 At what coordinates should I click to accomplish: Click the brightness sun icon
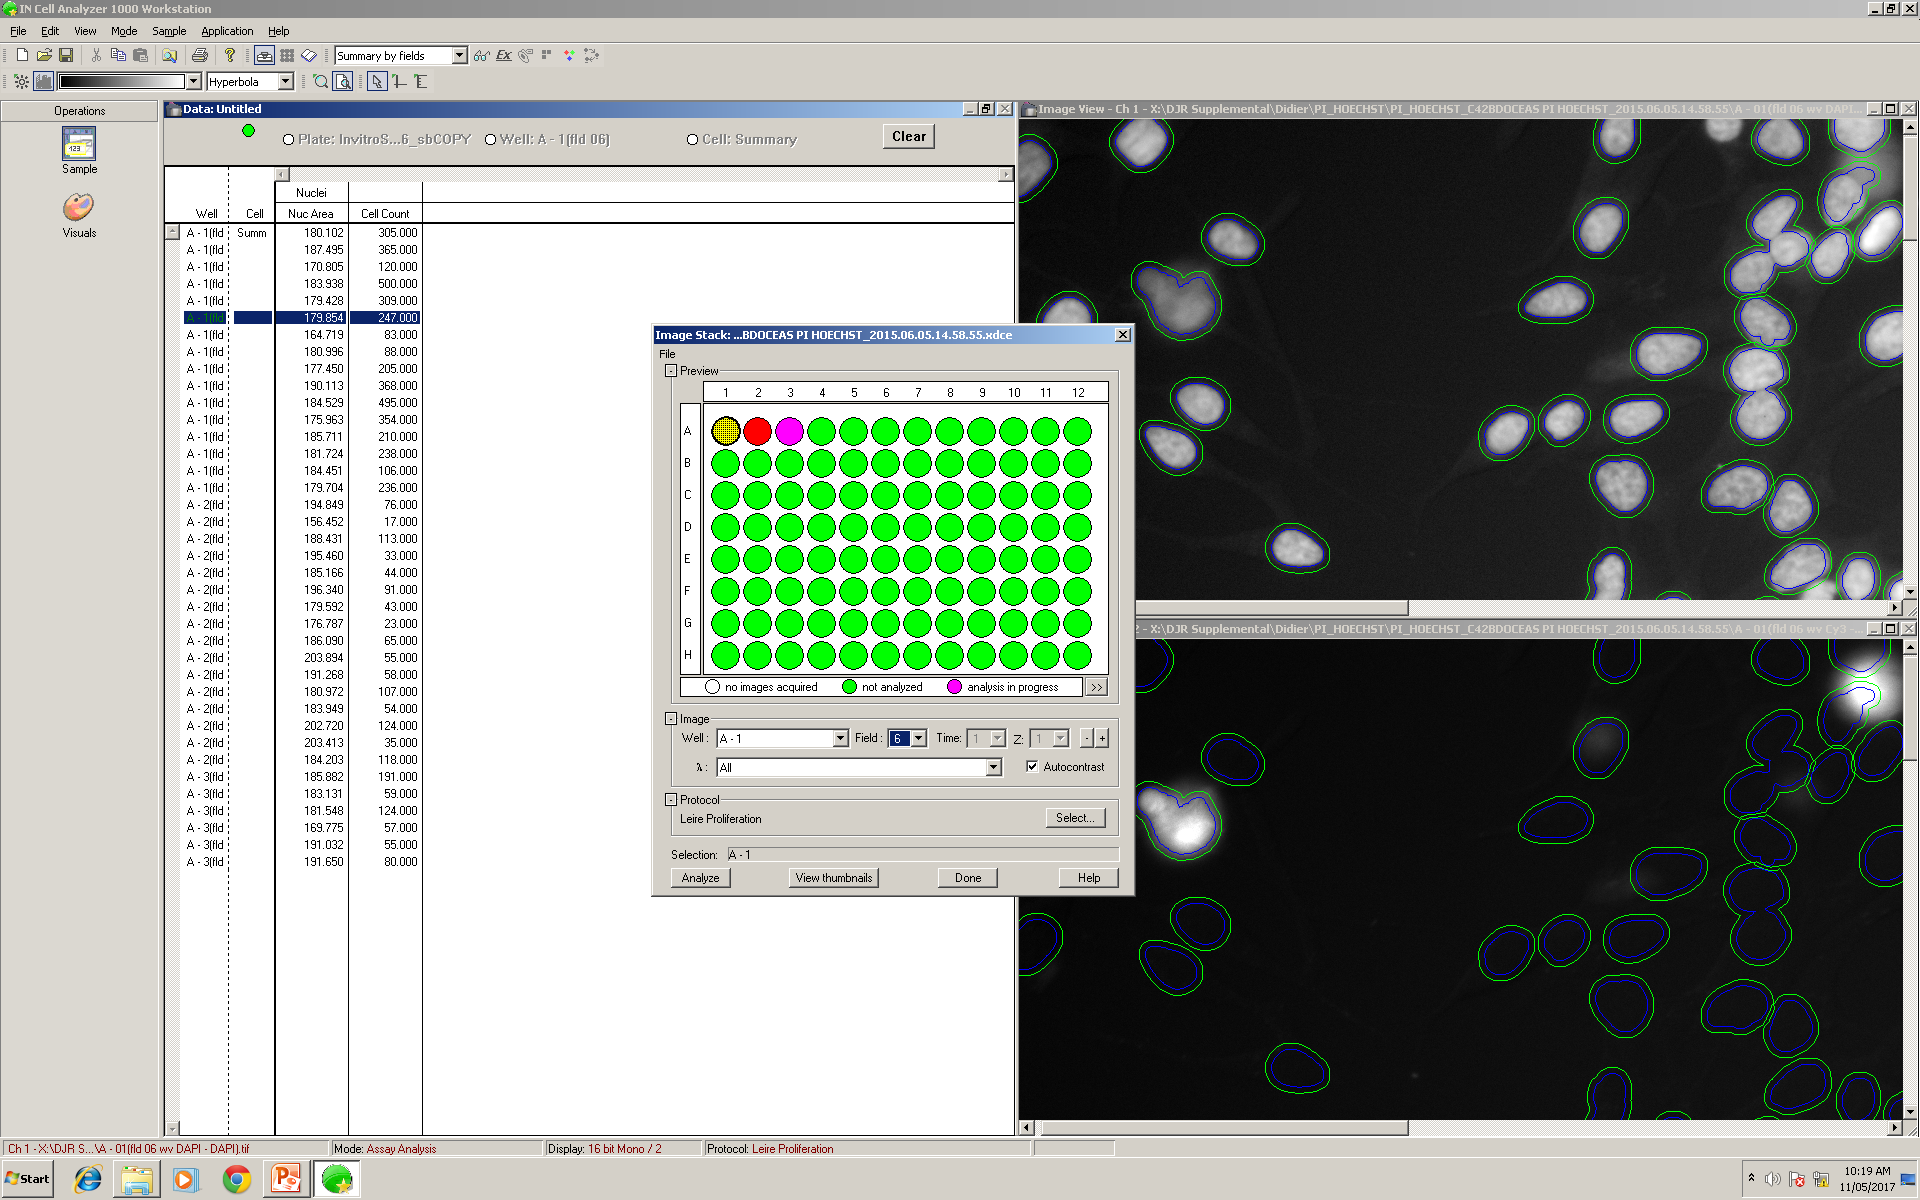coord(21,82)
